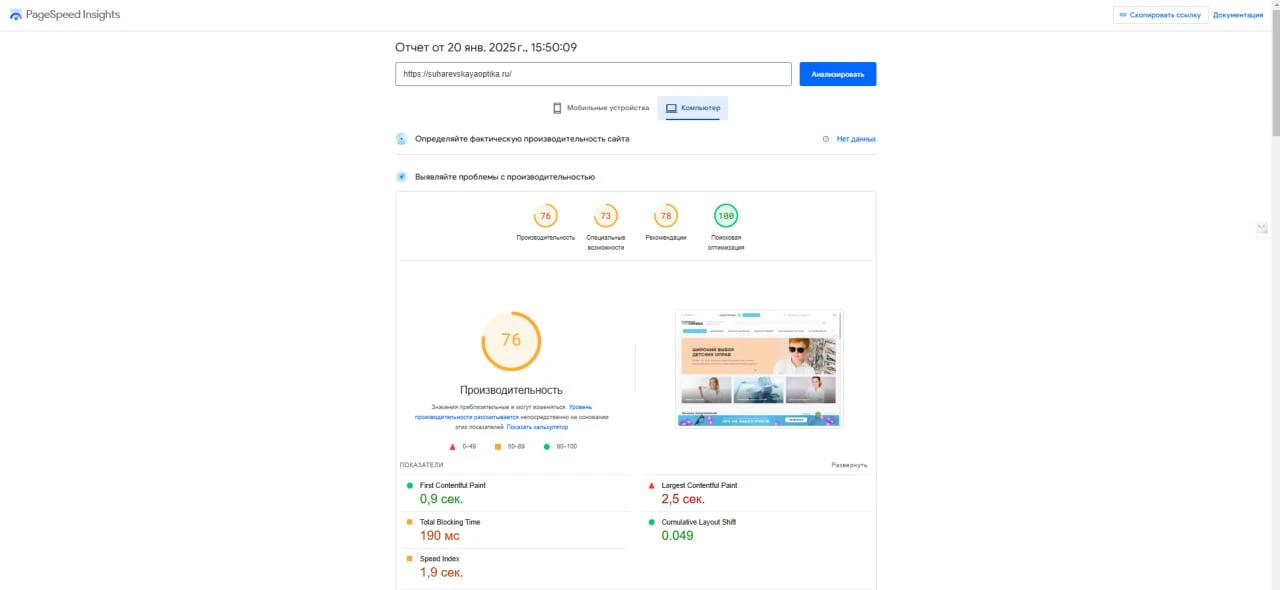Select the Best Practices score gauge showing 78

click(665, 216)
